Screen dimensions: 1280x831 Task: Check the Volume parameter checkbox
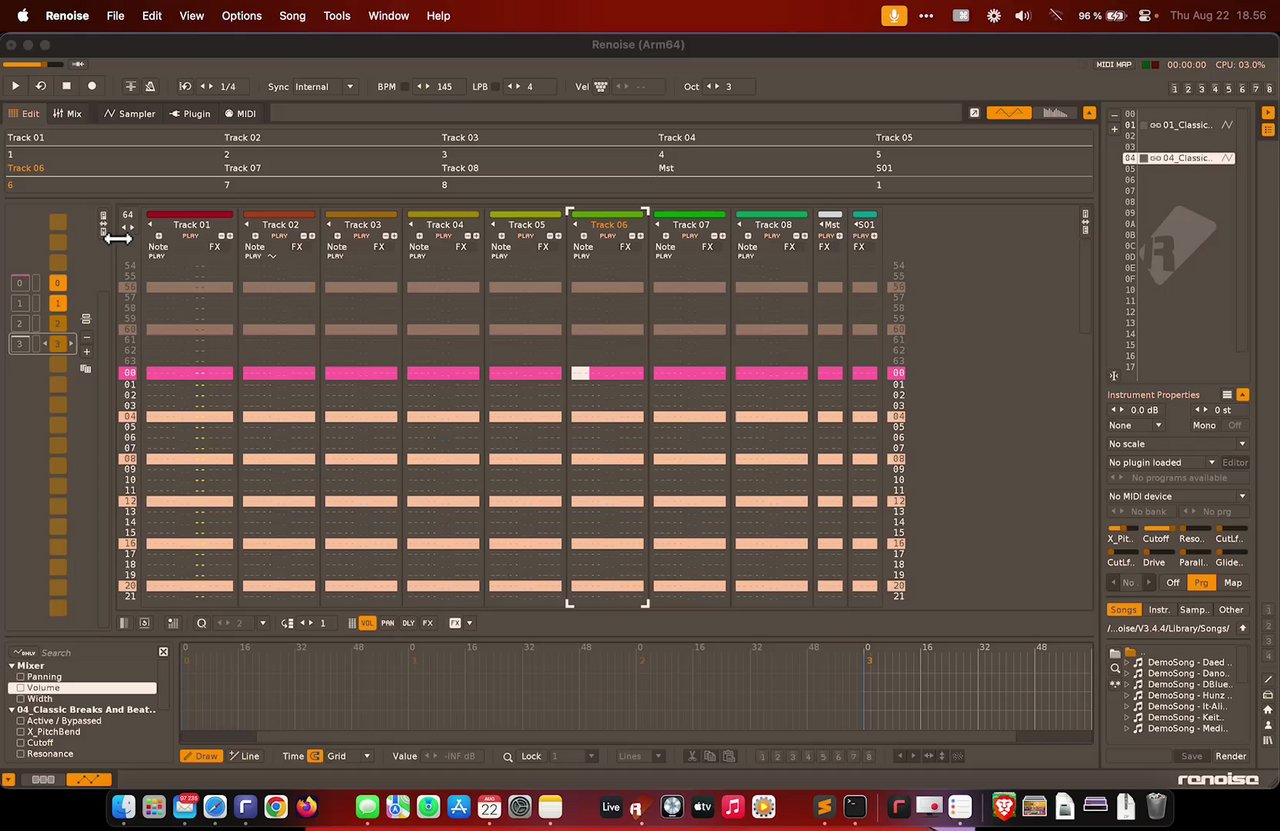click(21, 688)
